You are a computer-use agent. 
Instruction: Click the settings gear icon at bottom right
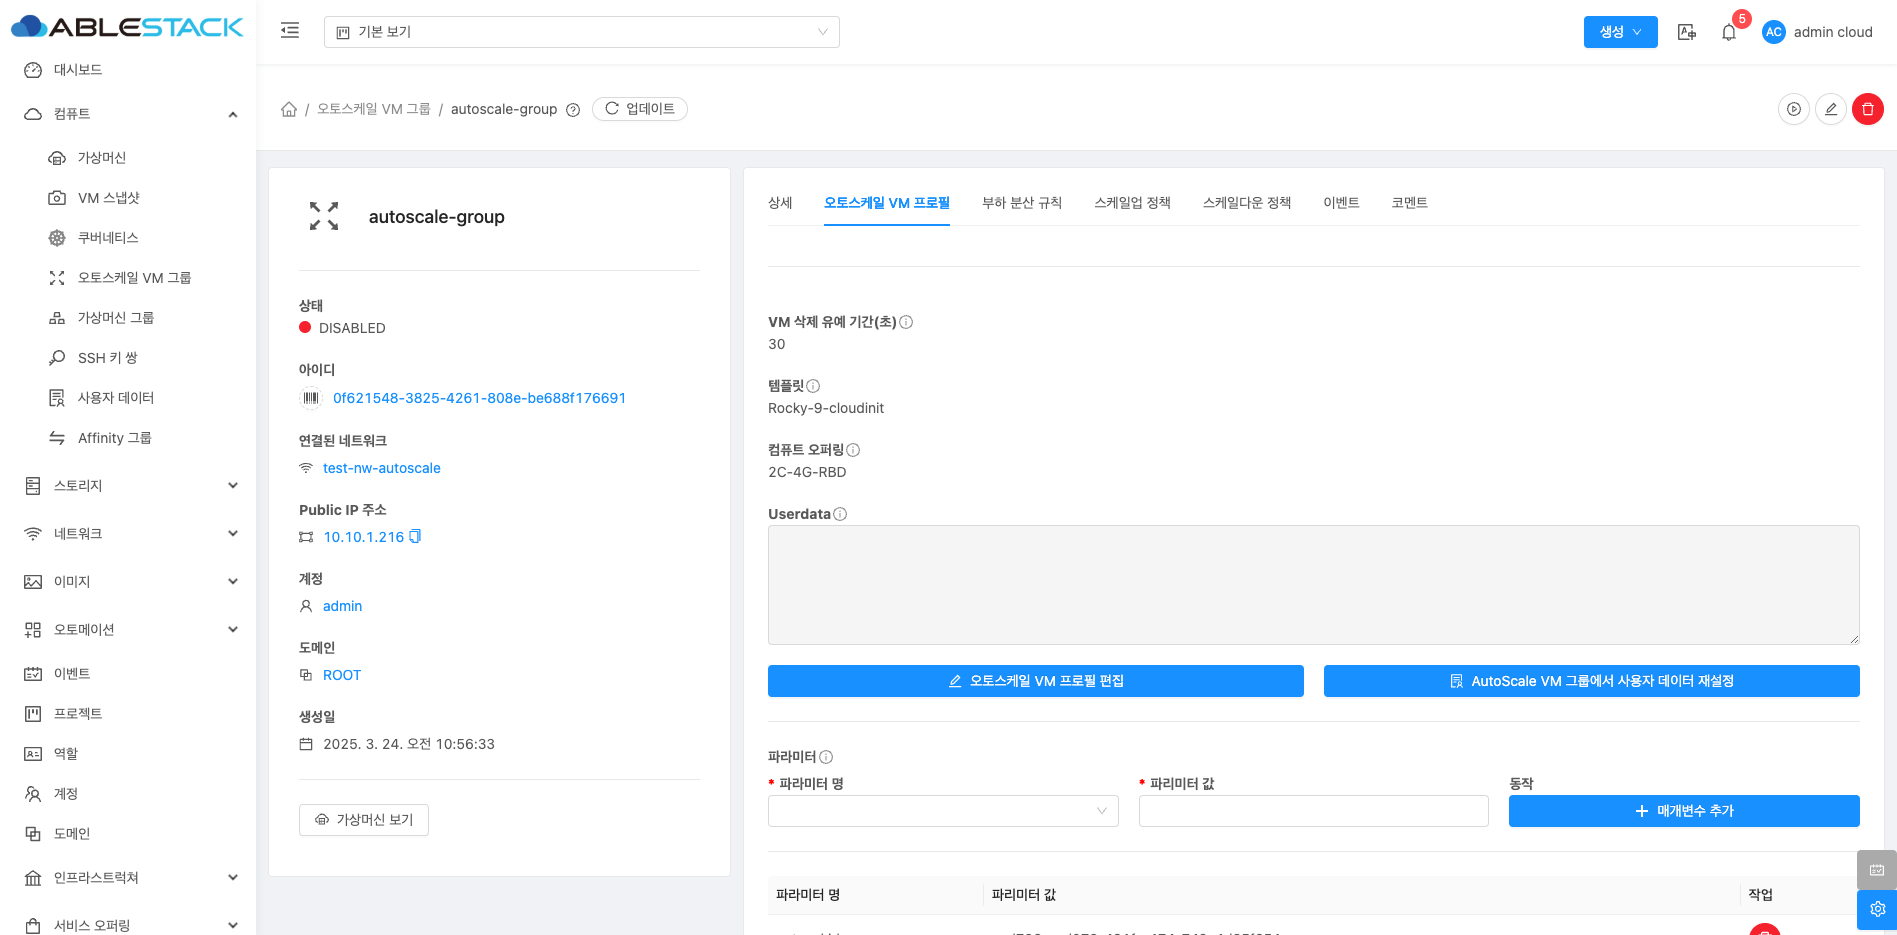pyautogui.click(x=1877, y=909)
